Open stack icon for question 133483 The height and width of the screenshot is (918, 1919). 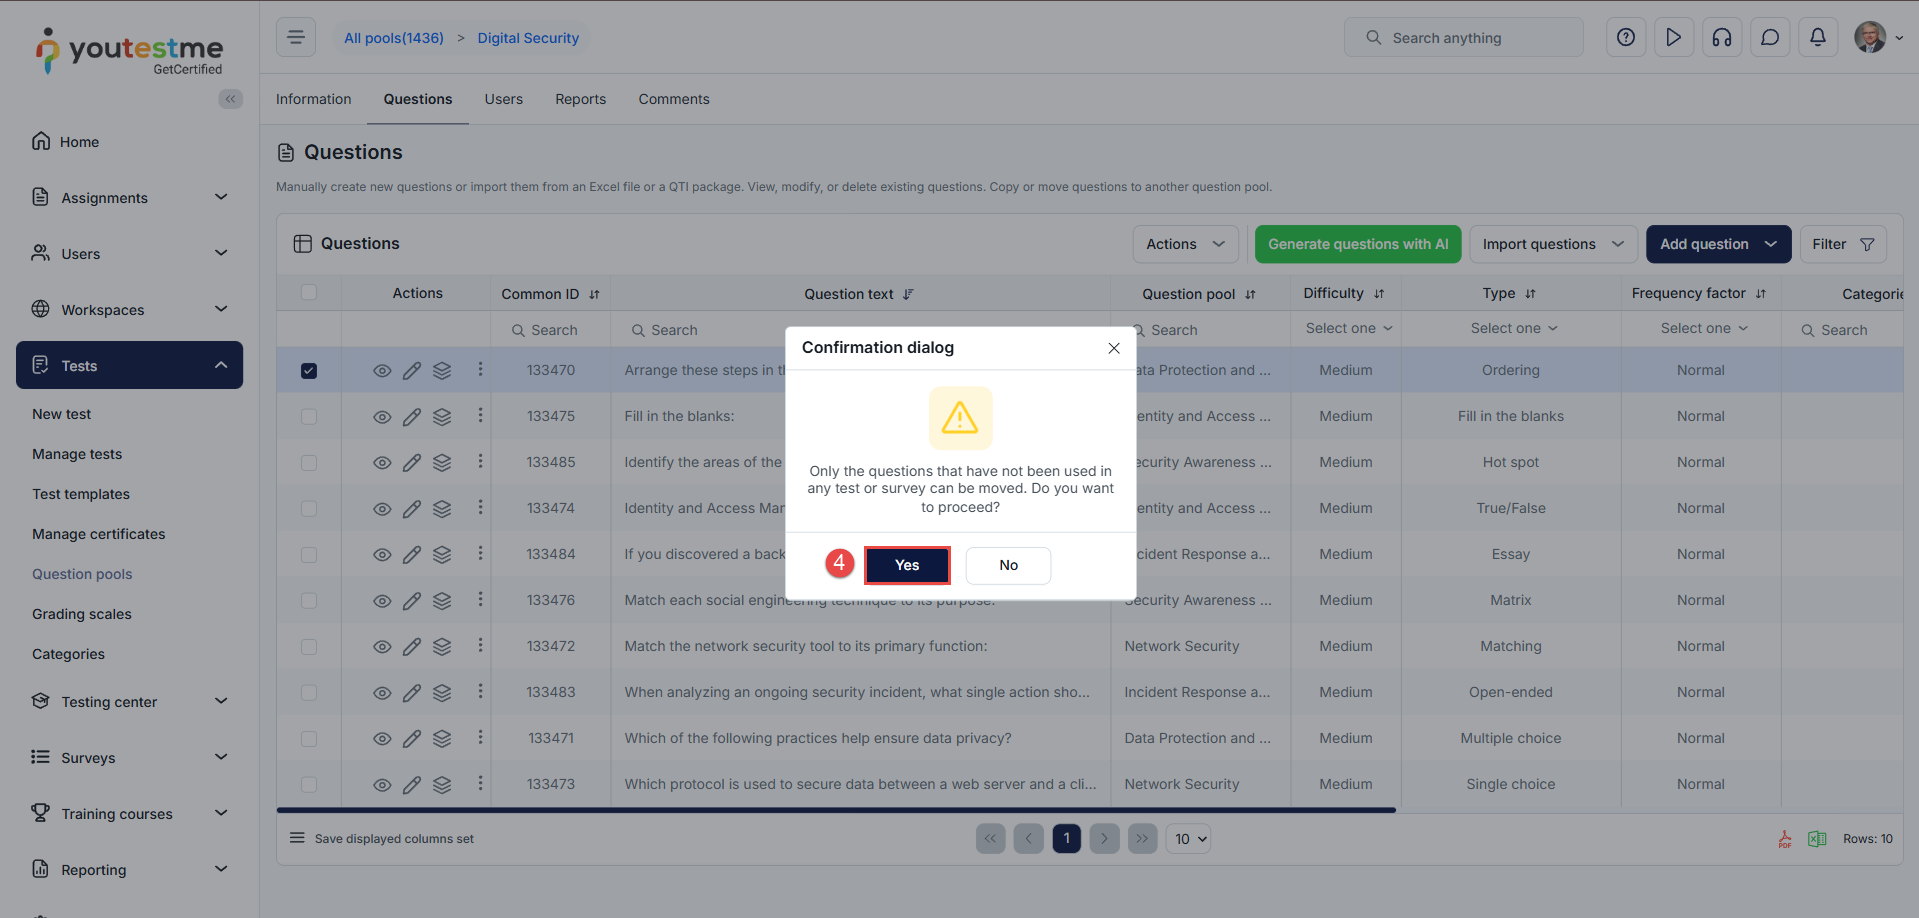click(x=442, y=693)
